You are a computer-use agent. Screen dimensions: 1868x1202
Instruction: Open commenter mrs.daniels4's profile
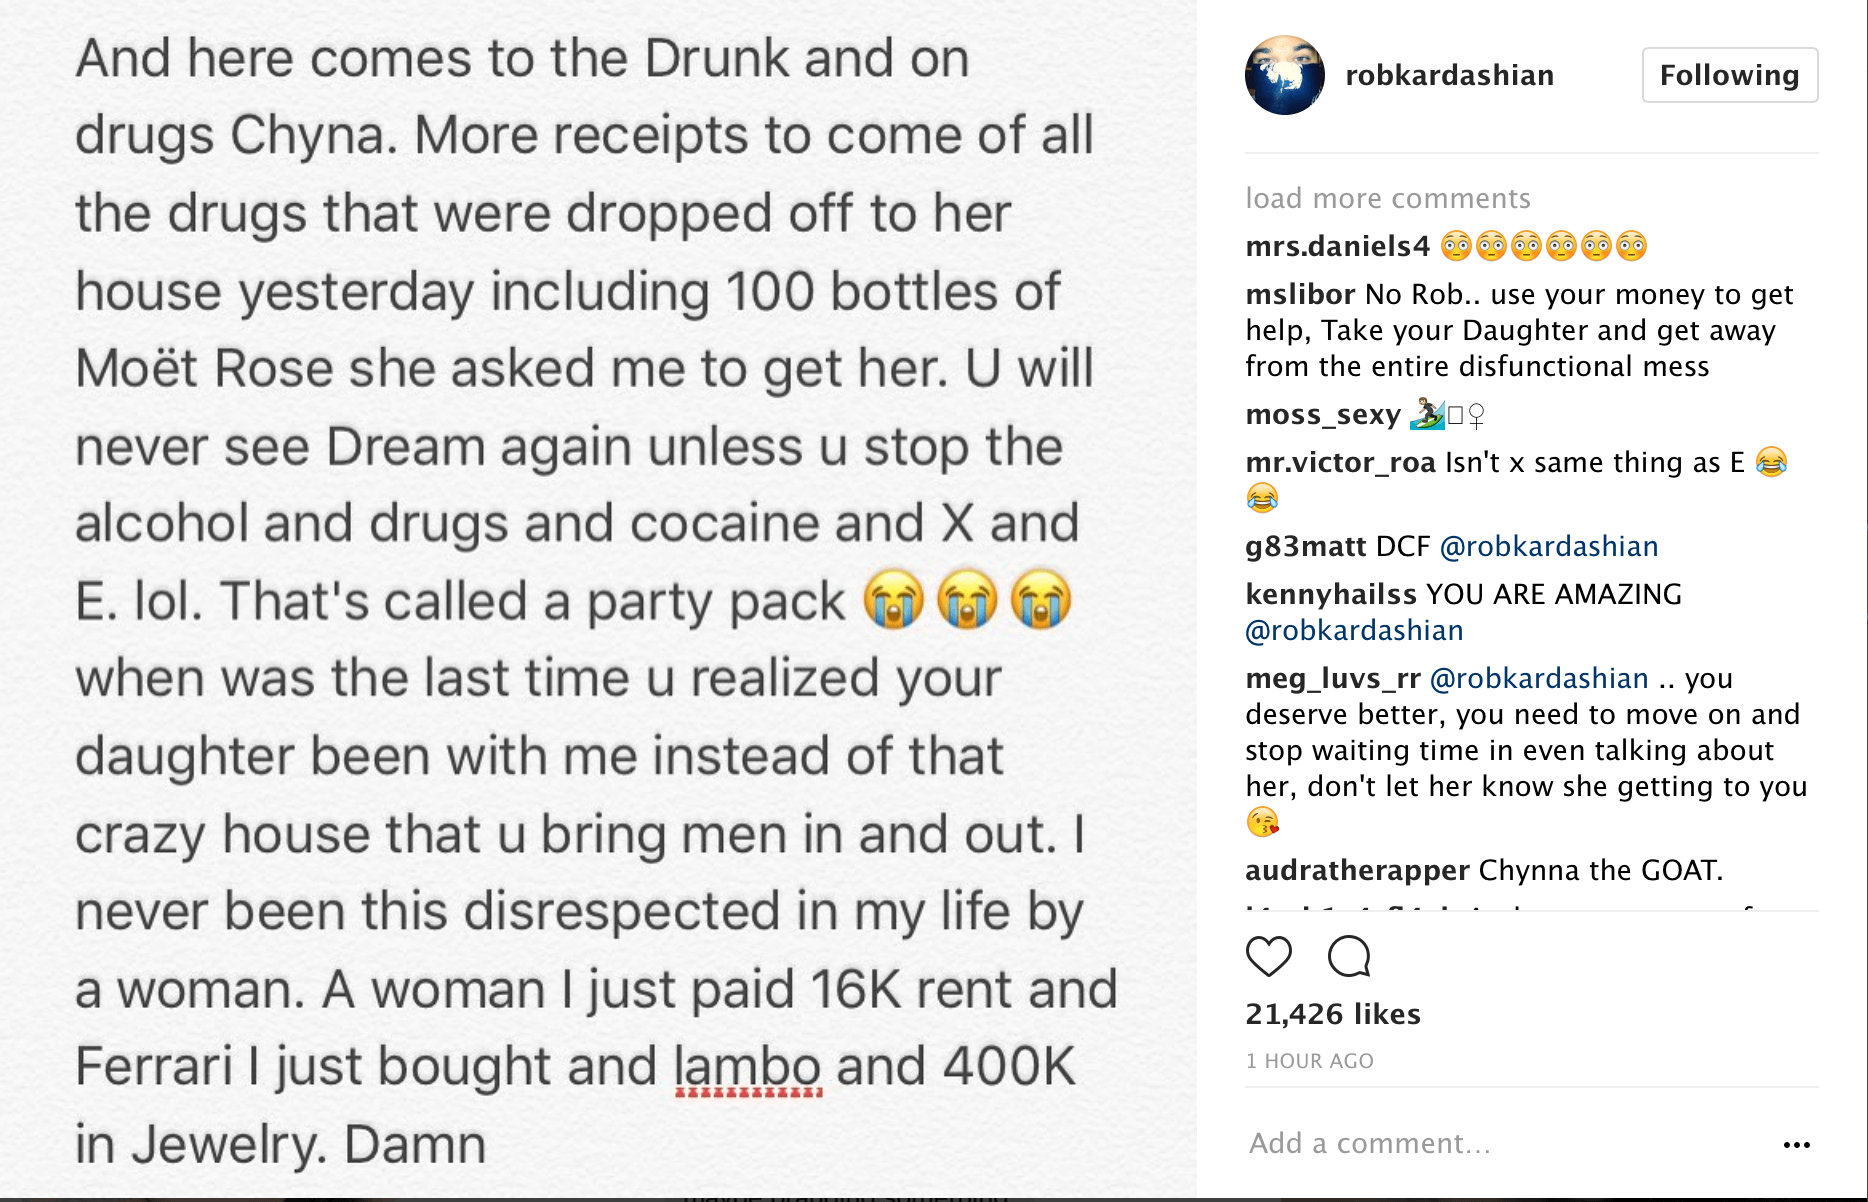pyautogui.click(x=1337, y=246)
